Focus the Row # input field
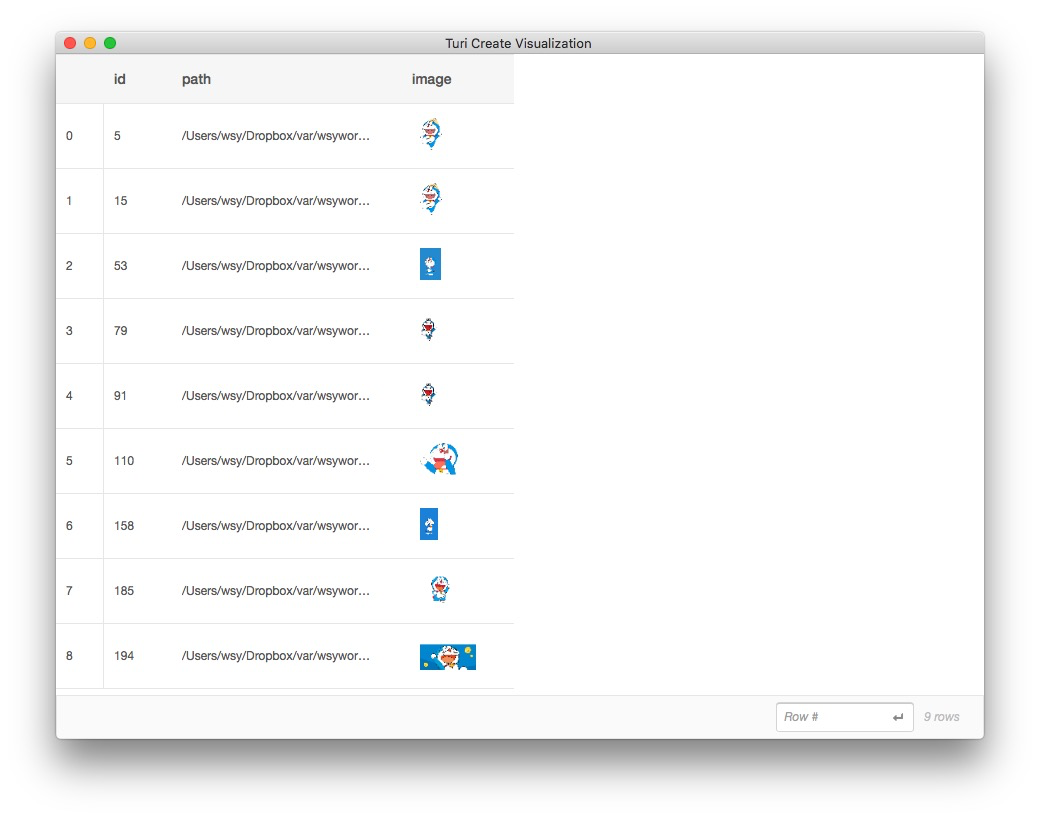 pos(832,717)
